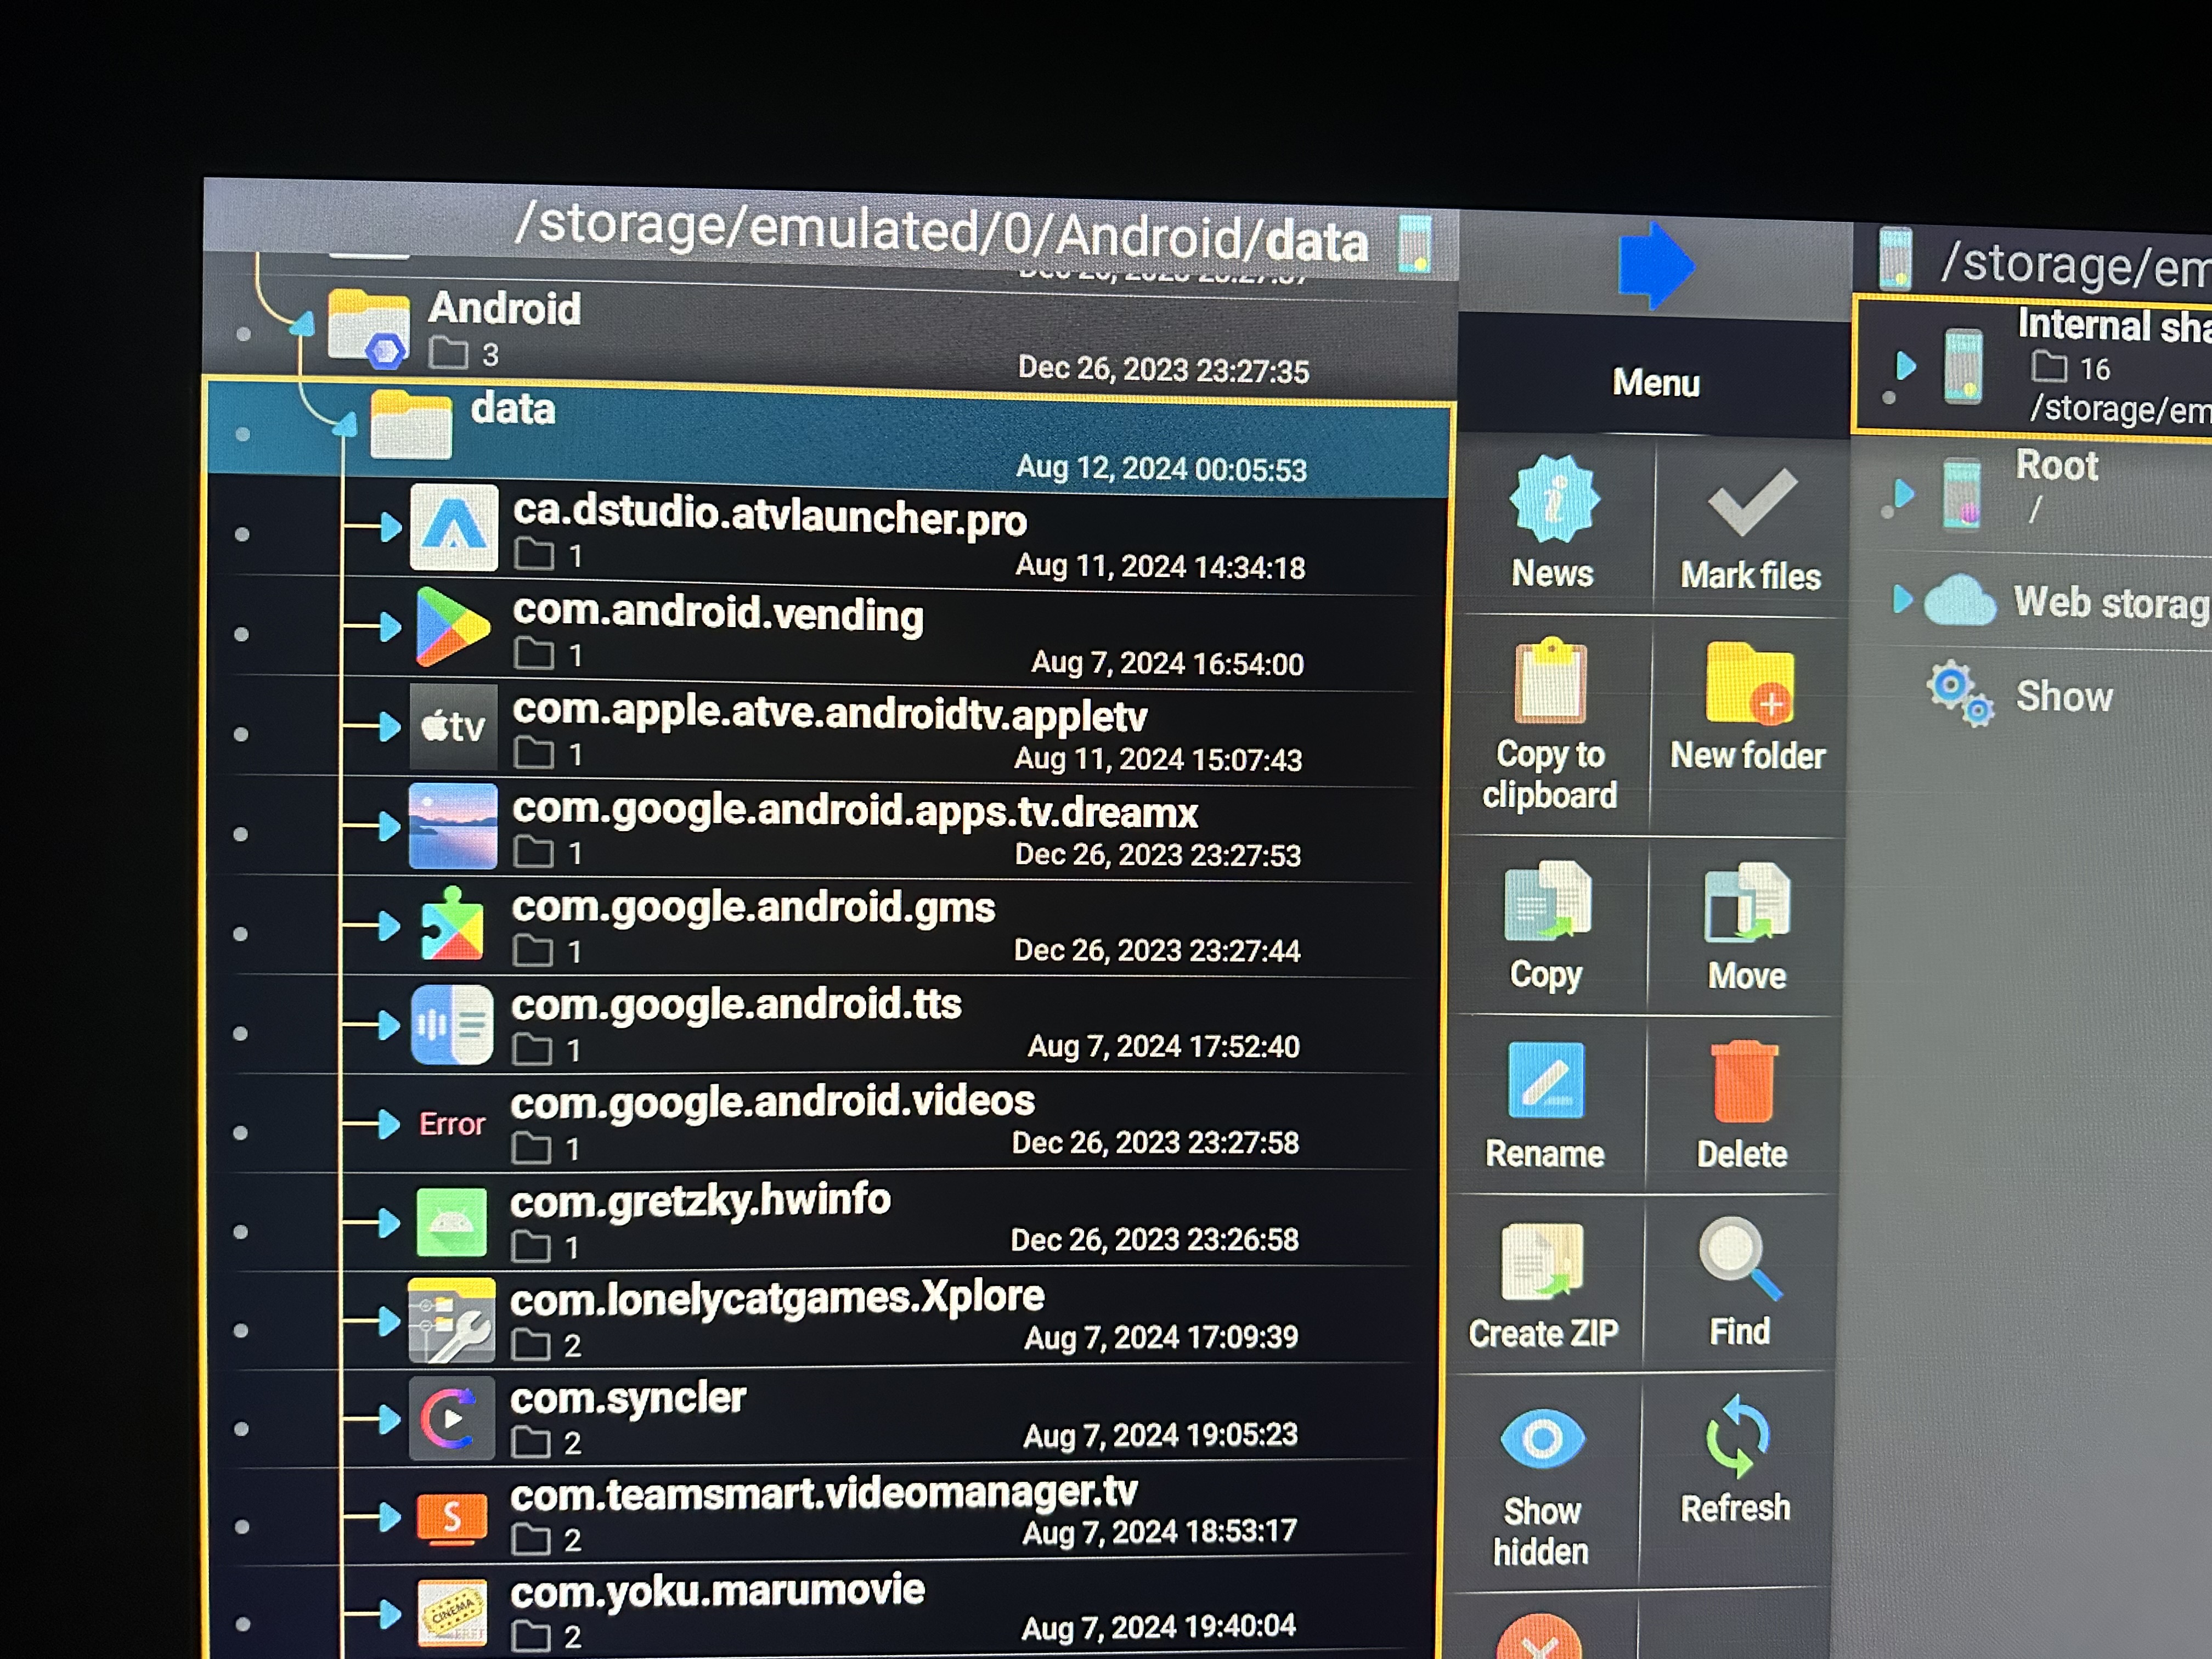The image size is (2212, 1659).
Task: Expand com.lonelycatgames.Xplore arrow
Action: (x=389, y=1321)
